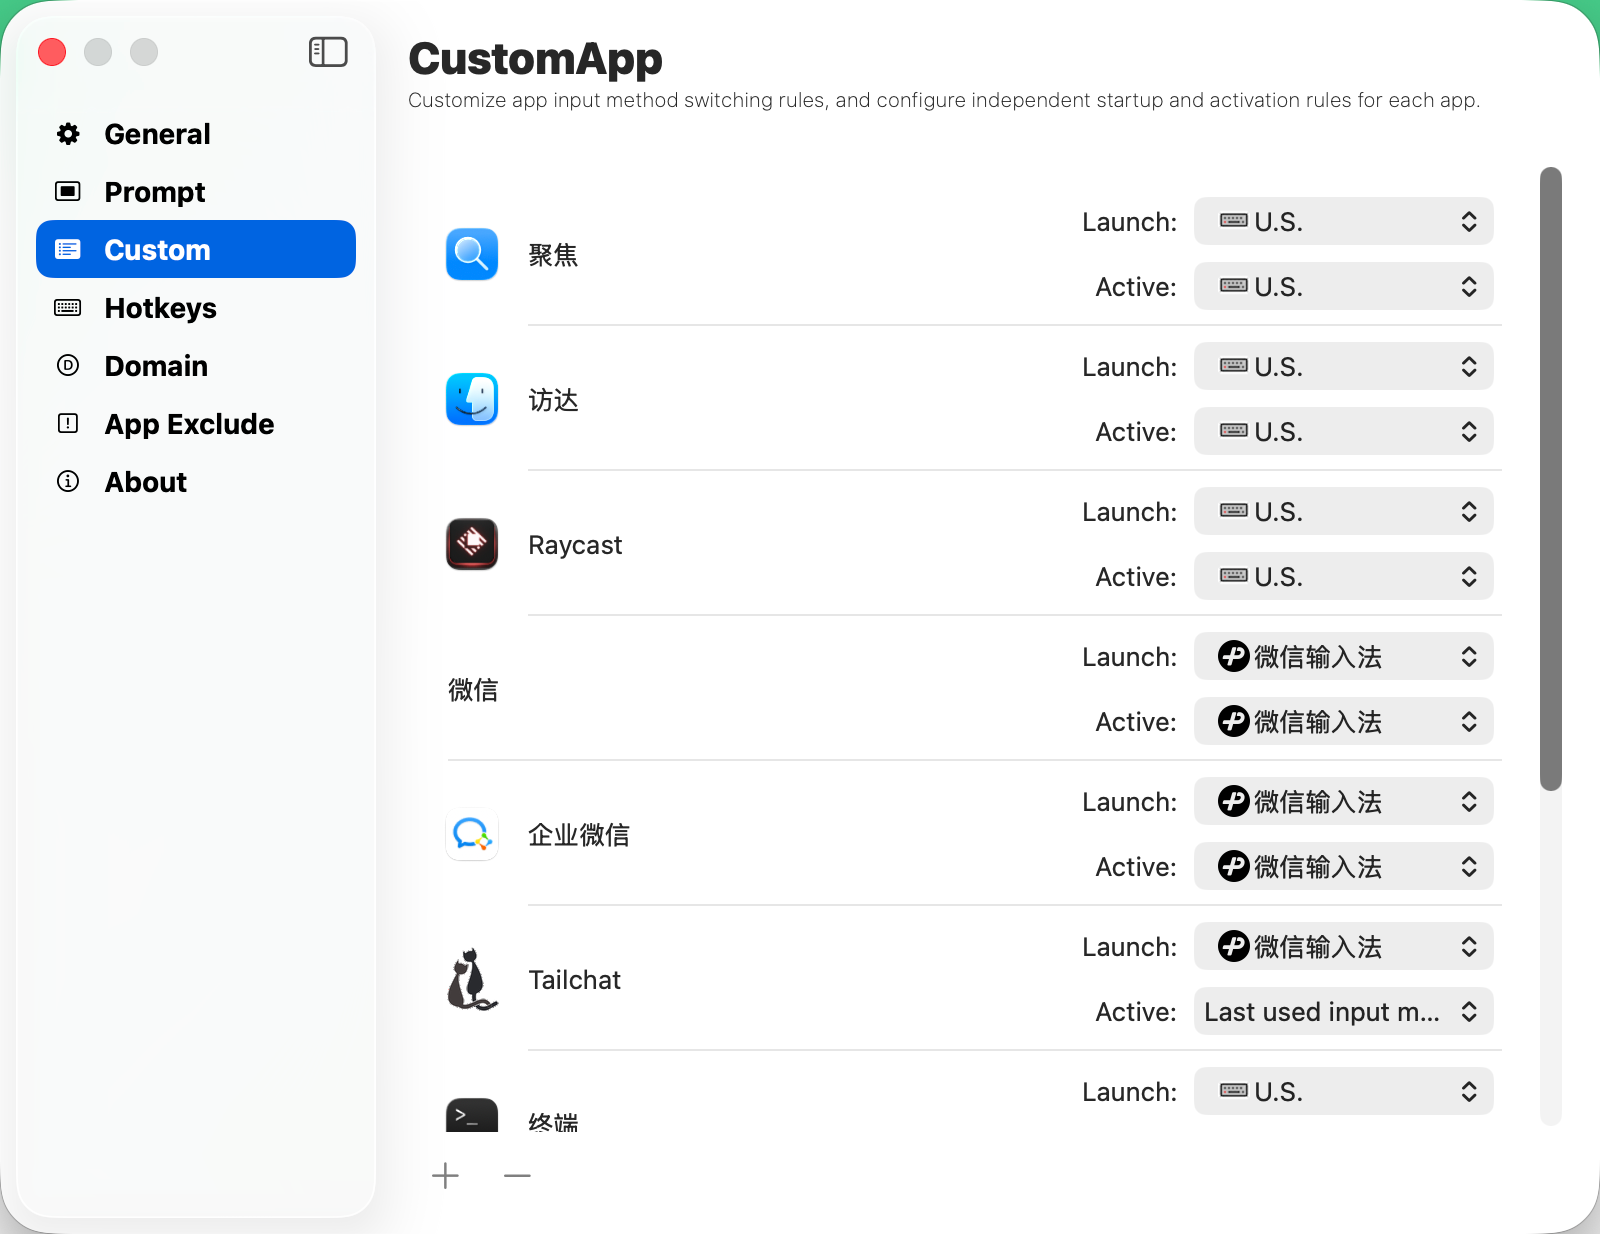Click the Domain sidebar icon
Screen dimensions: 1600x1234
(x=68, y=365)
